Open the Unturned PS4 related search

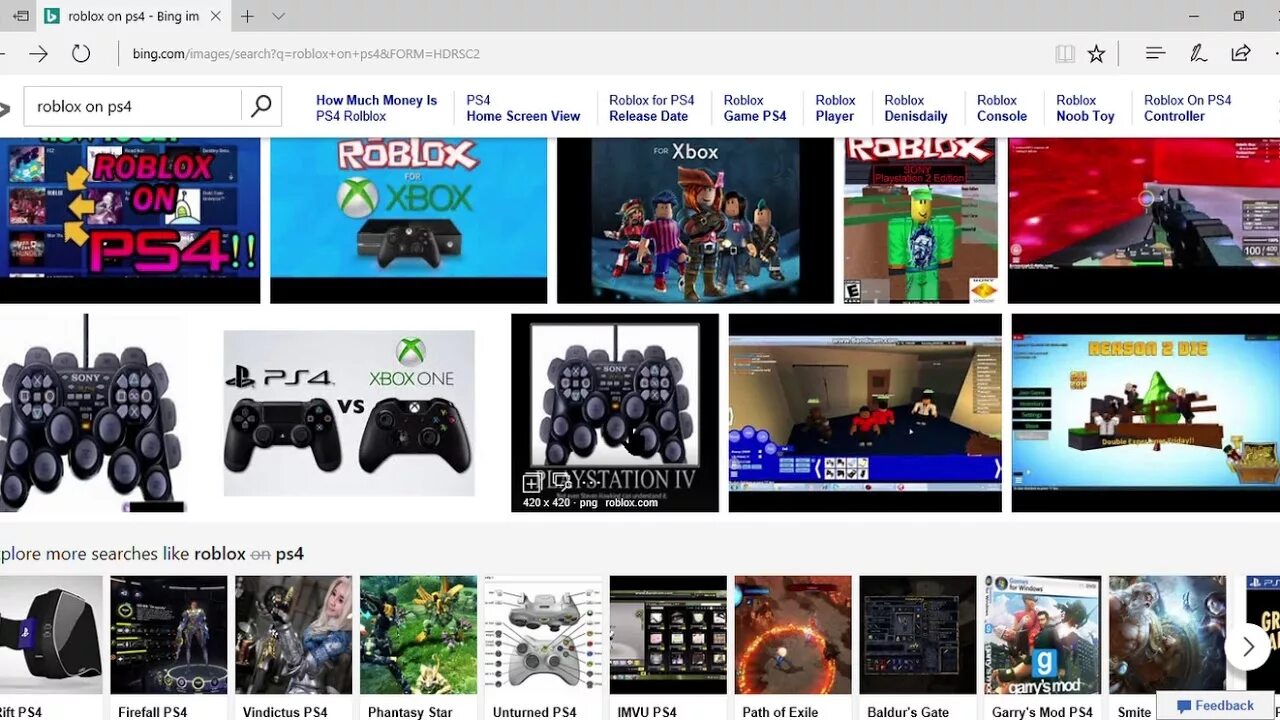543,648
